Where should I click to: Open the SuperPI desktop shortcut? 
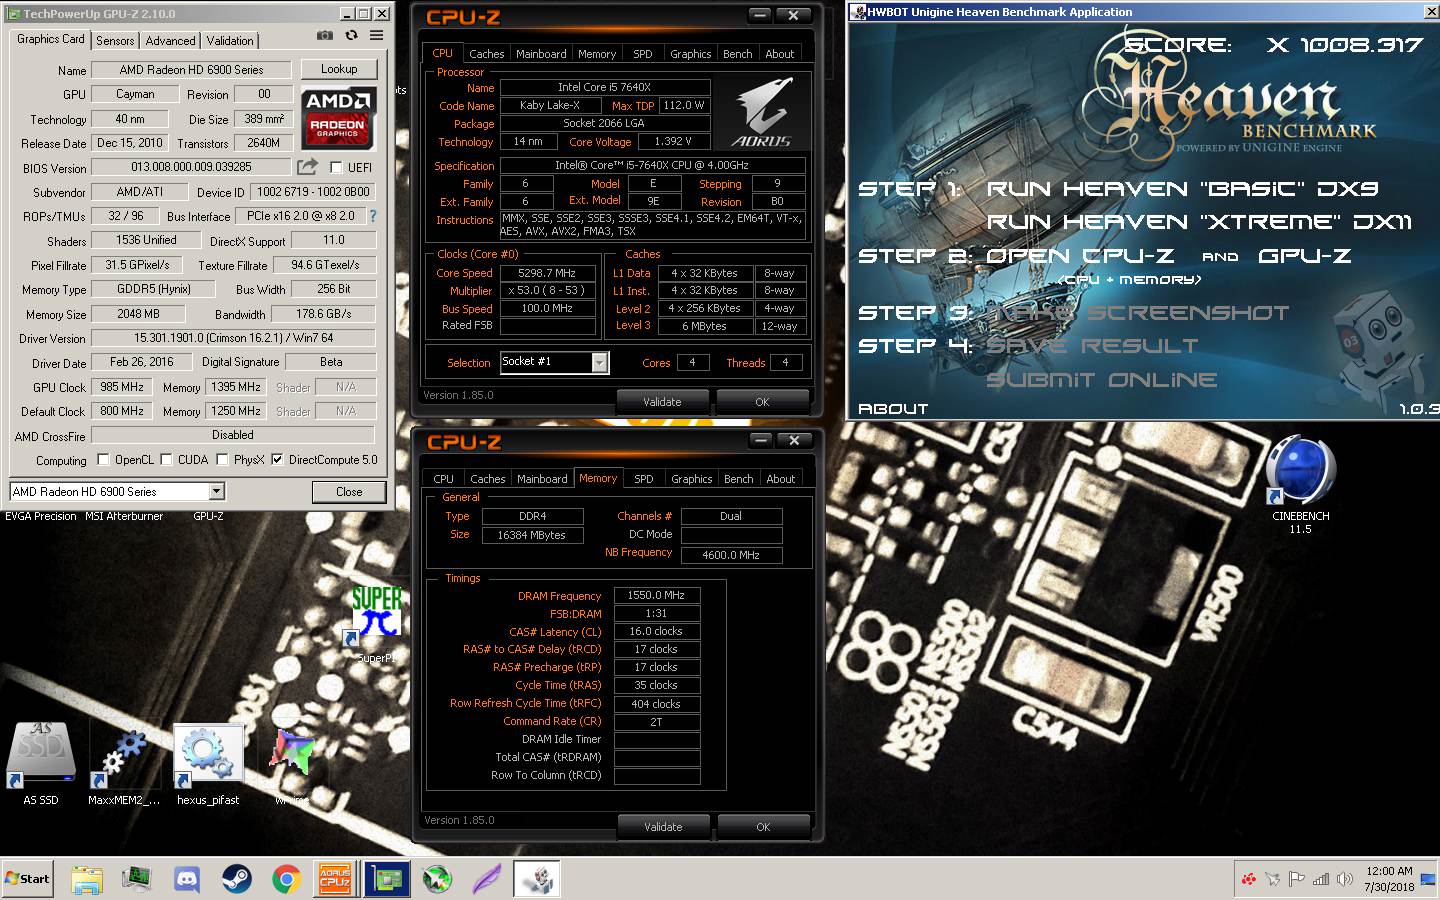[x=376, y=623]
